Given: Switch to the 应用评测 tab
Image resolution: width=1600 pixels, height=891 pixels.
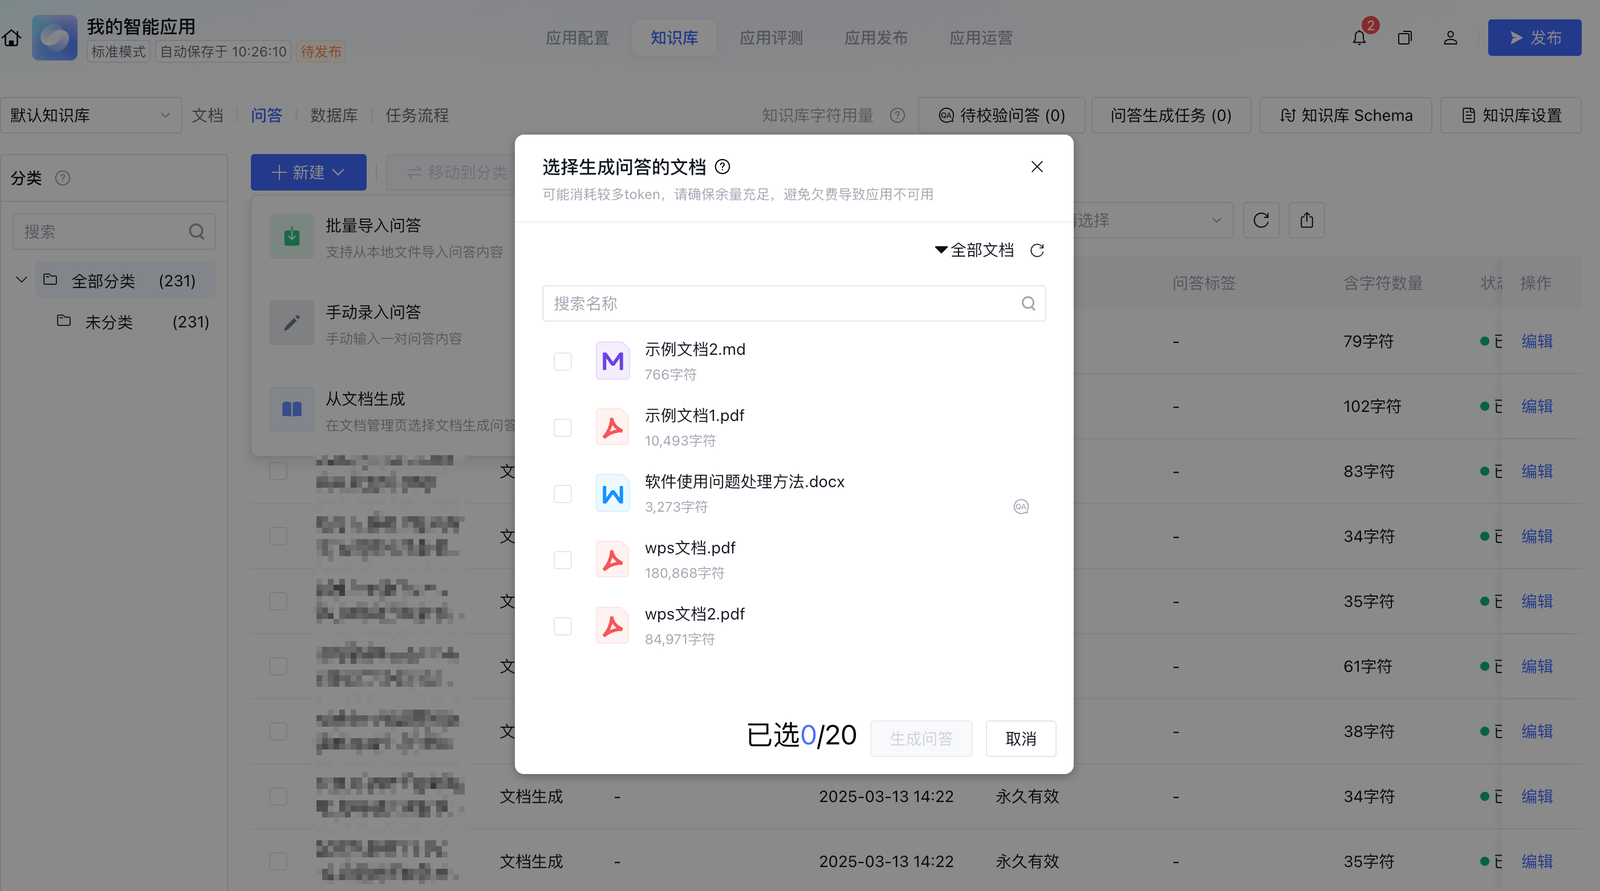Looking at the screenshot, I should (x=771, y=38).
